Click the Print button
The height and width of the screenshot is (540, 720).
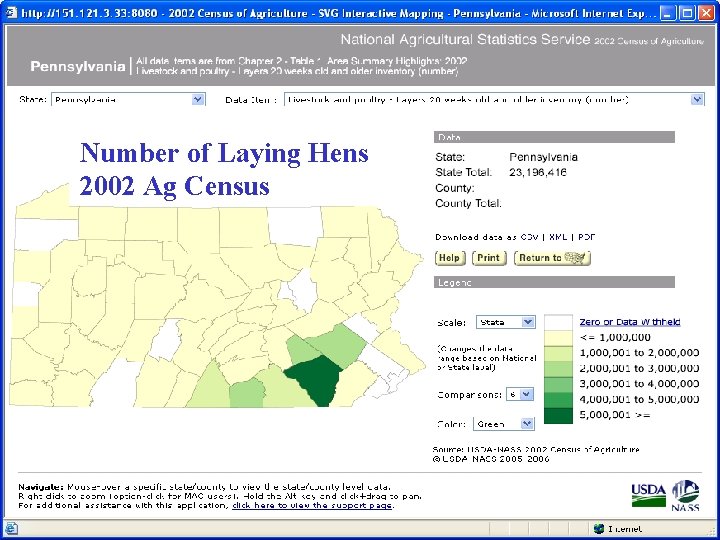(x=489, y=258)
